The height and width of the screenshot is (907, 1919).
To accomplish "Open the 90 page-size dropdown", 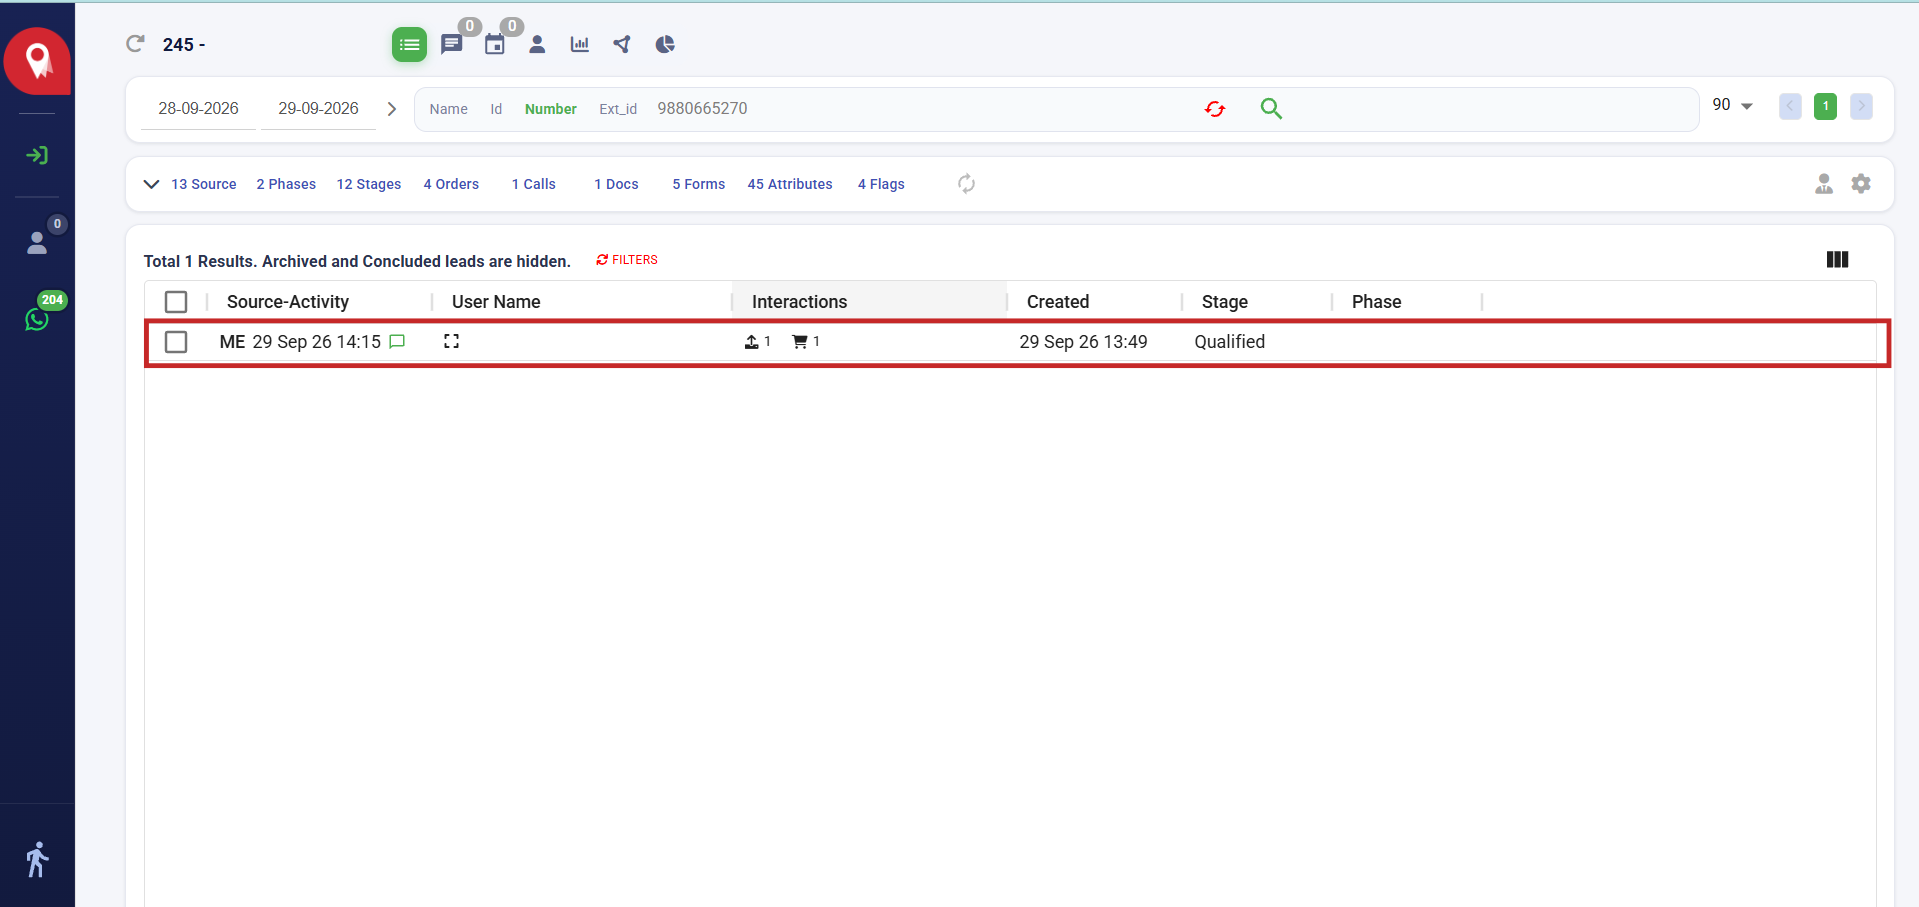I will click(1733, 105).
